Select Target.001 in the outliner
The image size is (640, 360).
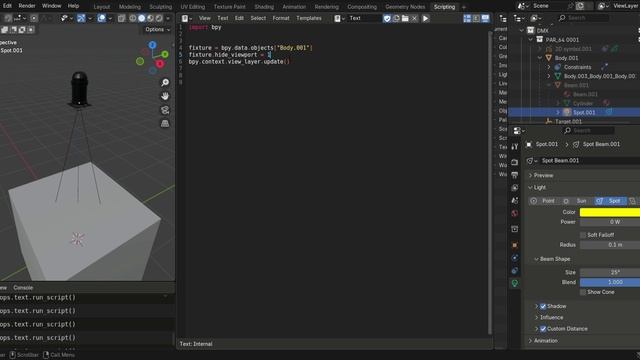(x=568, y=122)
